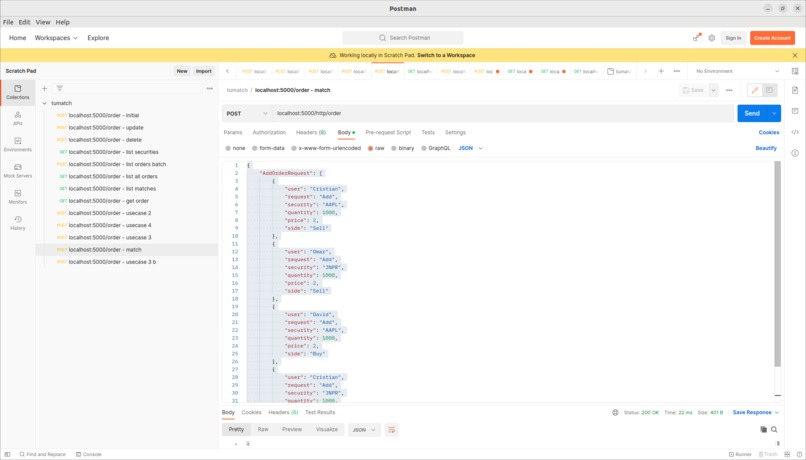The height and width of the screenshot is (460, 806).
Task: Open the Send button arrow dropdown
Action: (x=774, y=114)
